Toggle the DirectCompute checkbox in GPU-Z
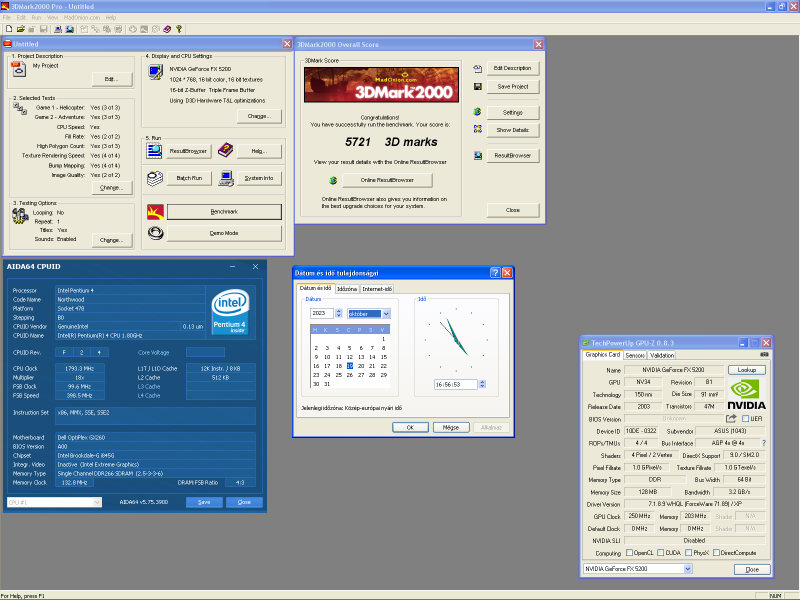The width and height of the screenshot is (800, 600). [716, 553]
